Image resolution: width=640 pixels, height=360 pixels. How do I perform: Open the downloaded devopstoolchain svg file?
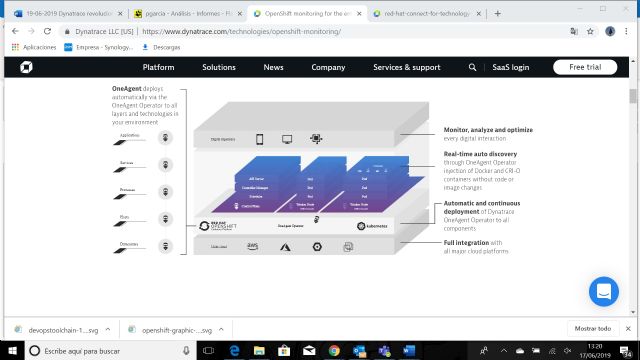click(x=57, y=330)
